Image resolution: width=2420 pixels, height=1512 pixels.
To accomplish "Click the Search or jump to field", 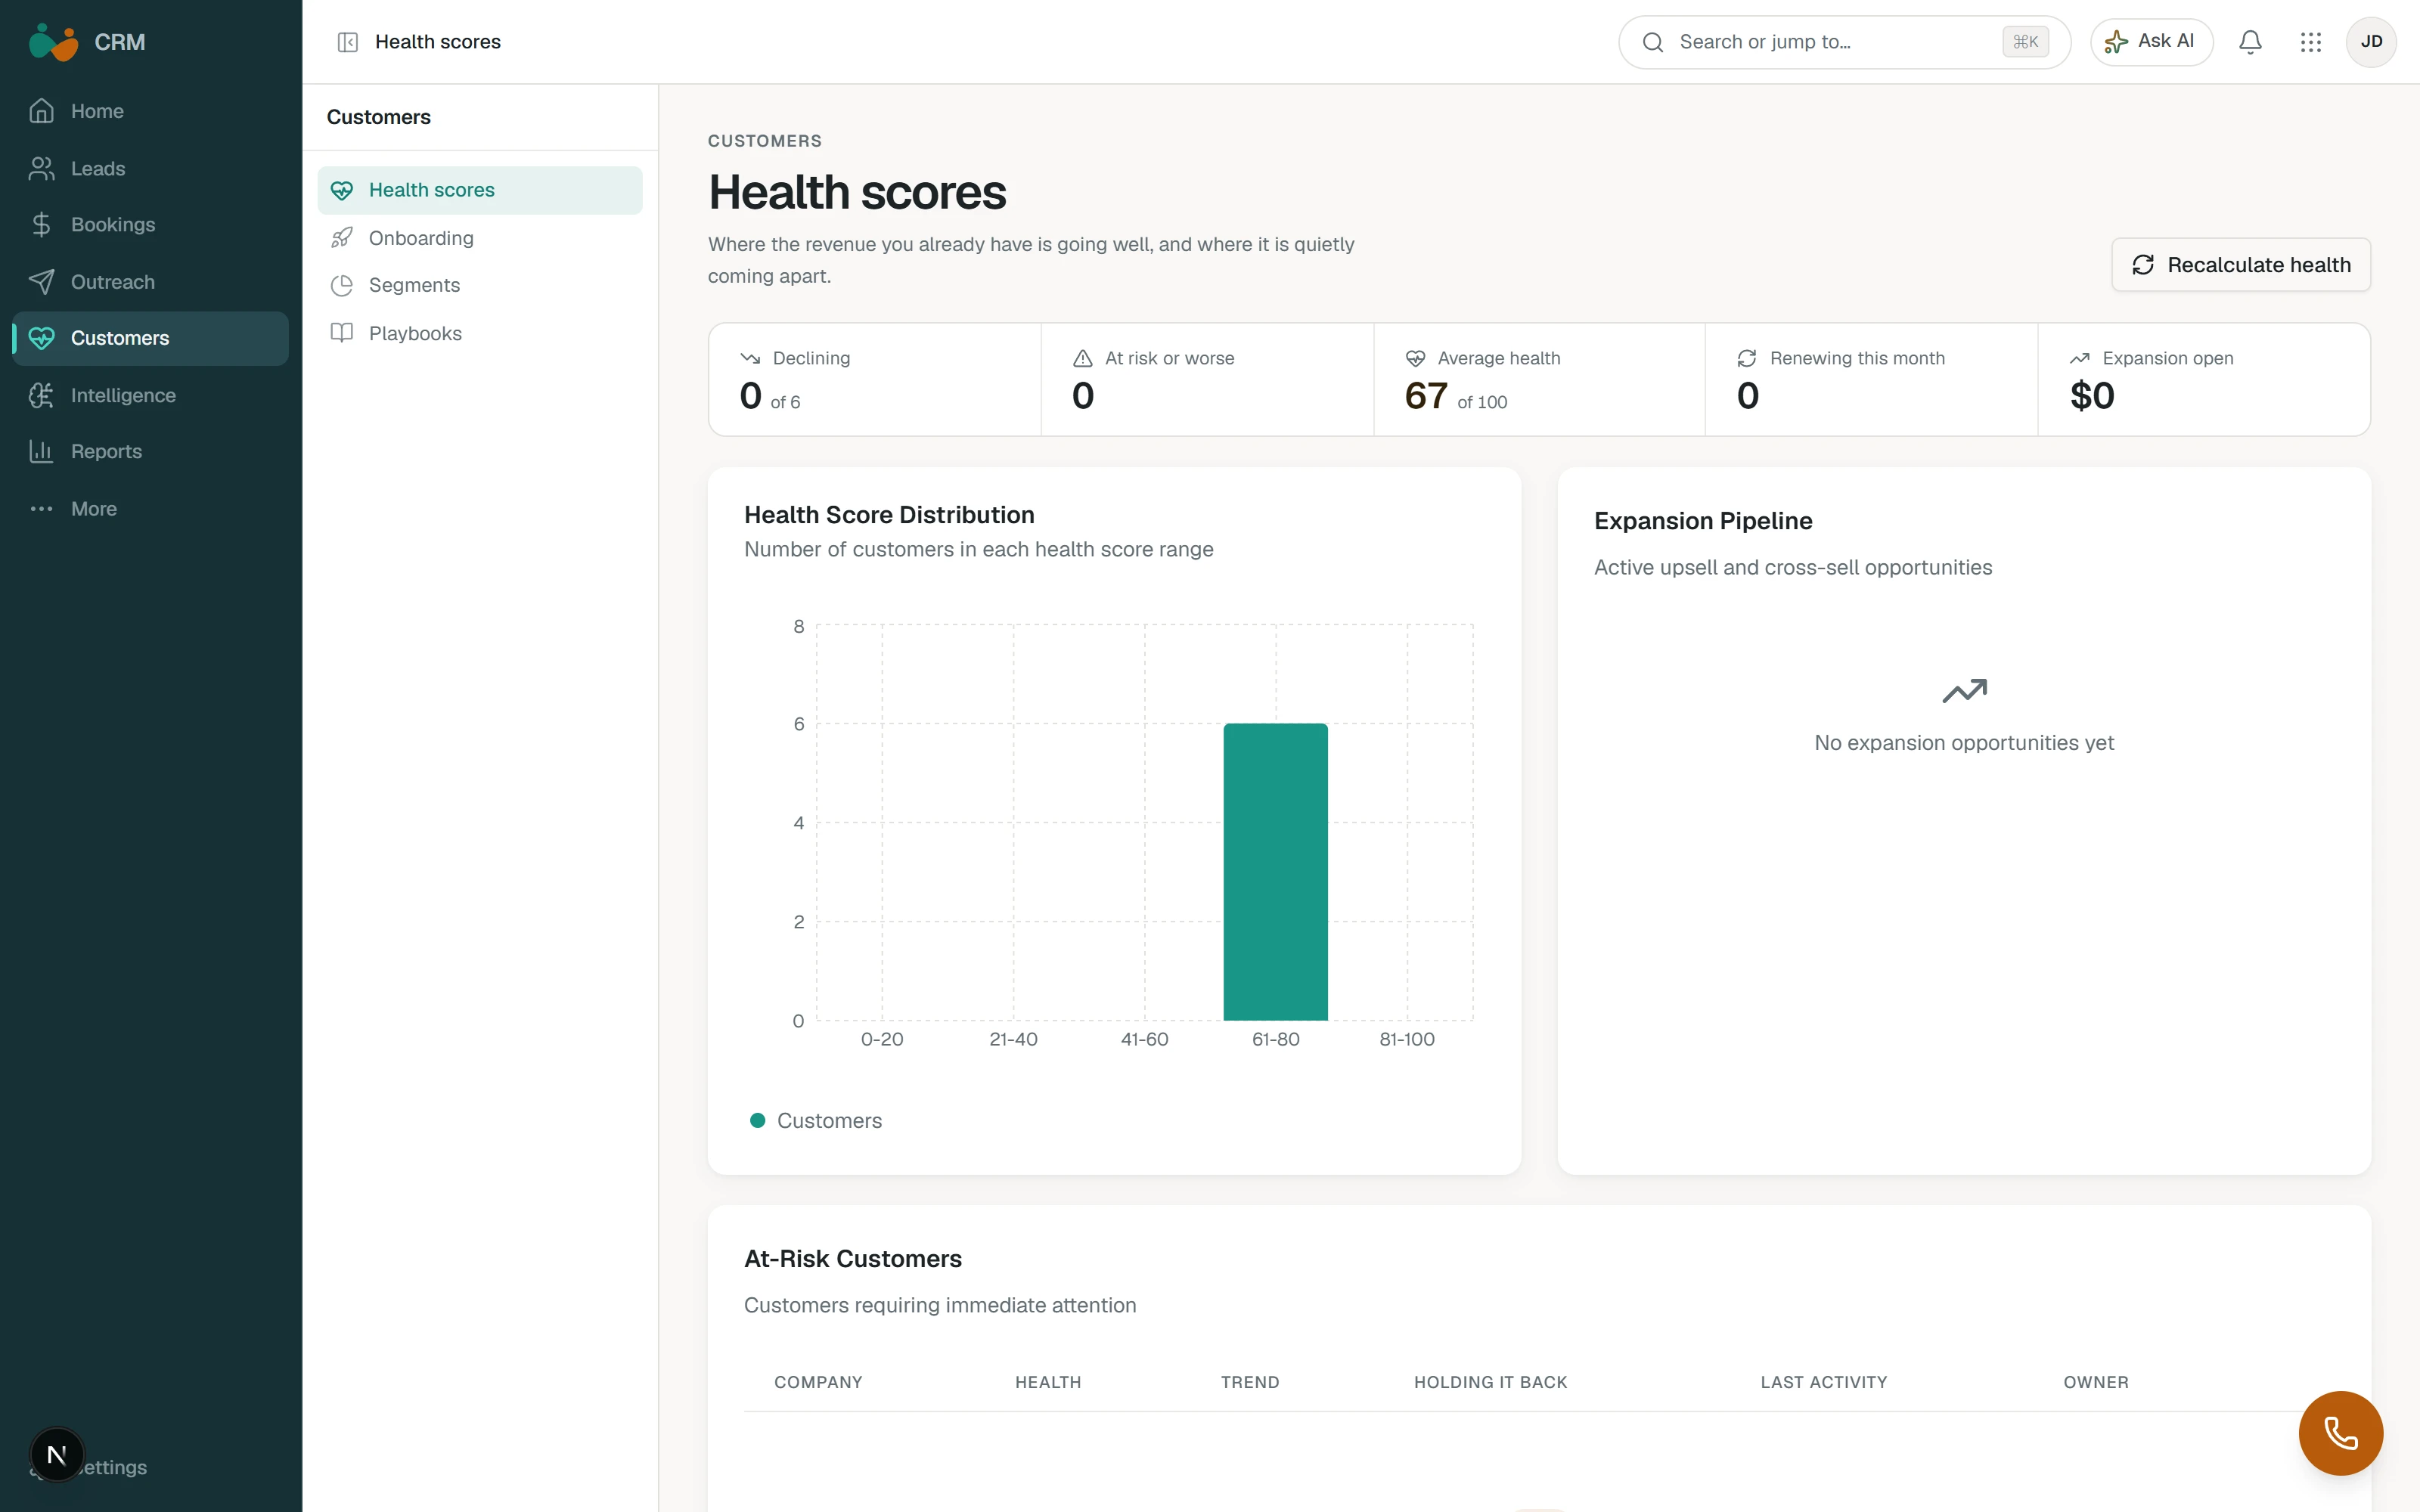I will [x=1844, y=42].
